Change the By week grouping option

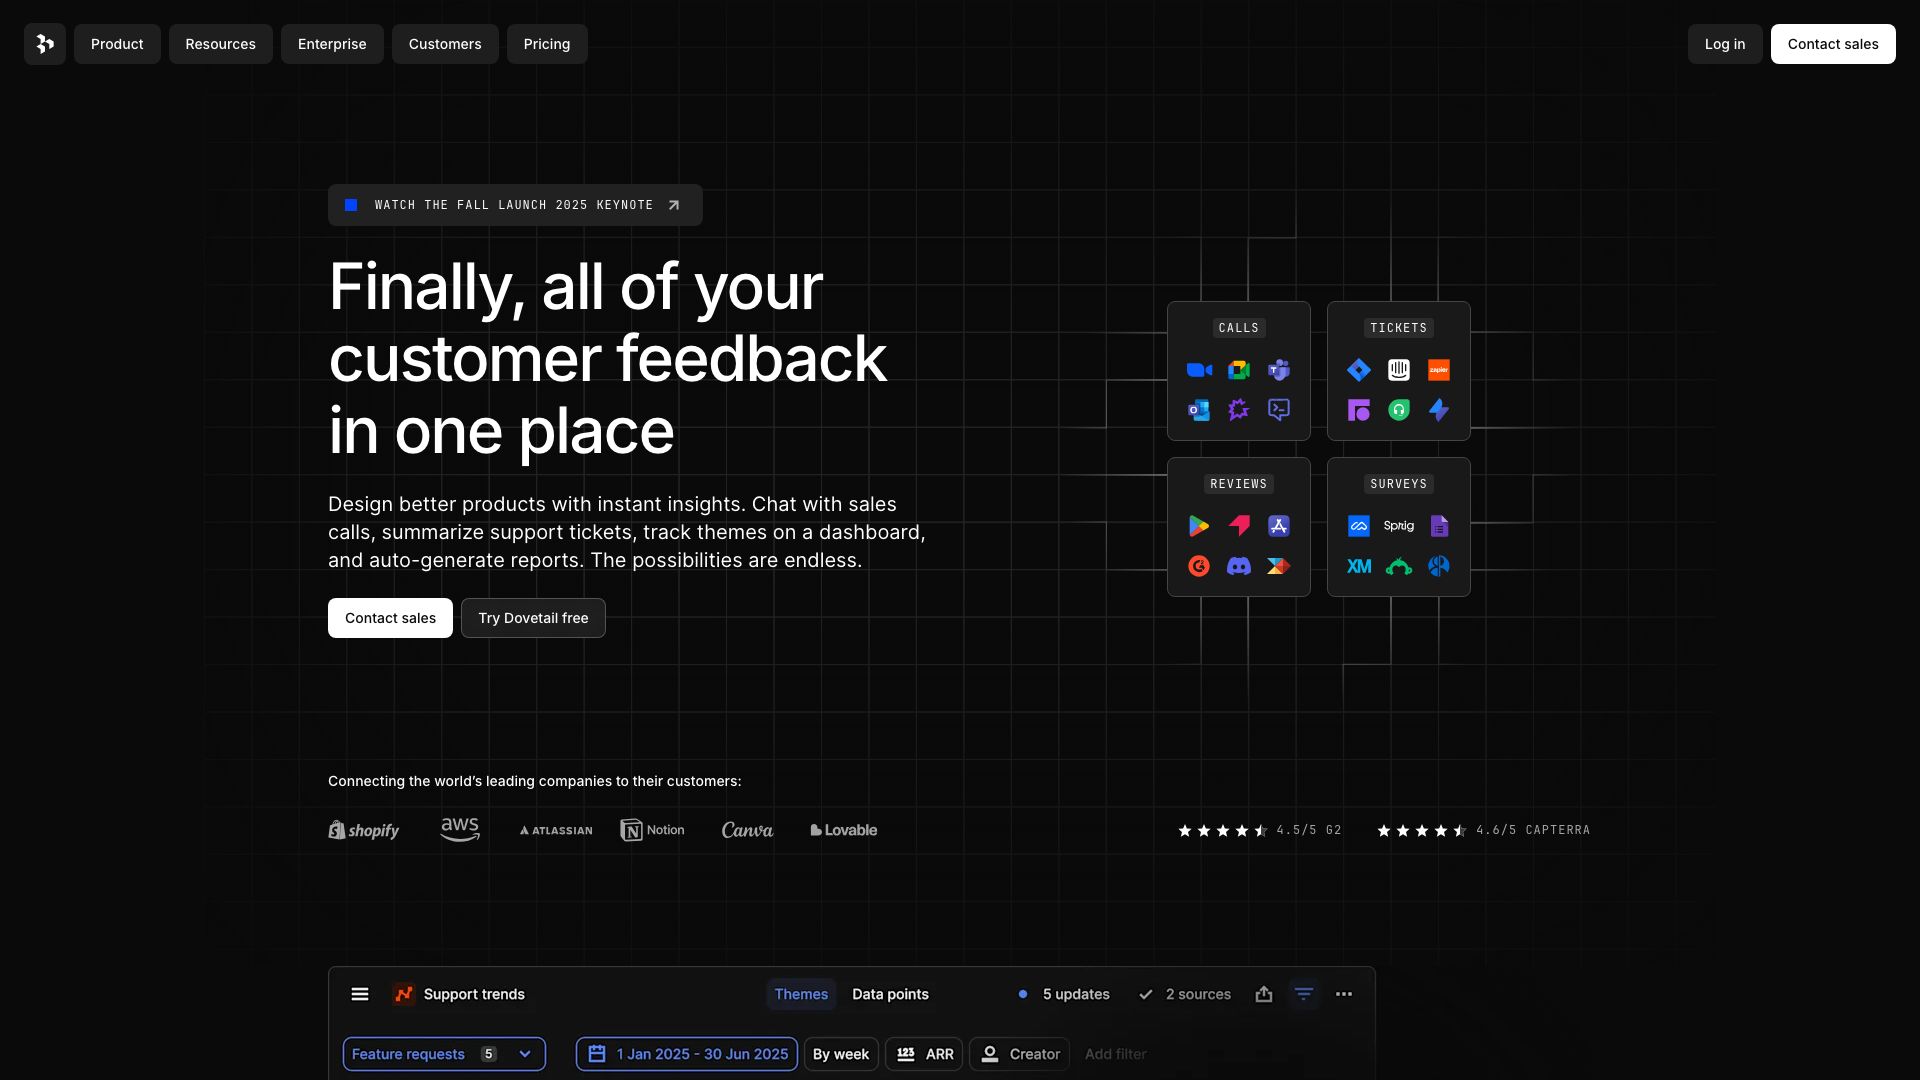coord(841,1053)
